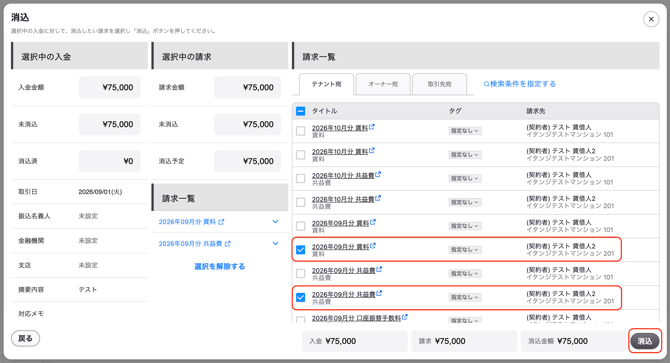Open external link icon for 2026年09月分 共益費, room 101
The height and width of the screenshot is (363, 670).
tap(379, 270)
